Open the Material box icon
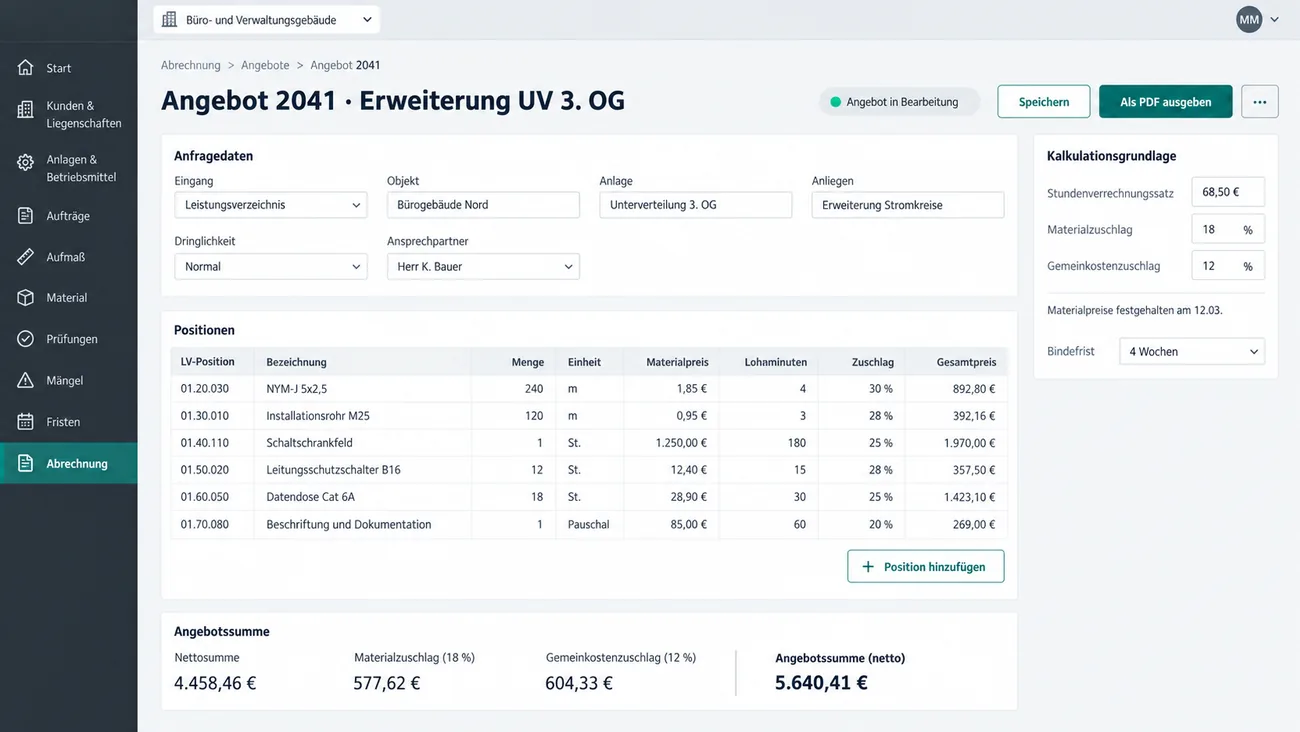This screenshot has height=732, width=1300. click(x=26, y=298)
